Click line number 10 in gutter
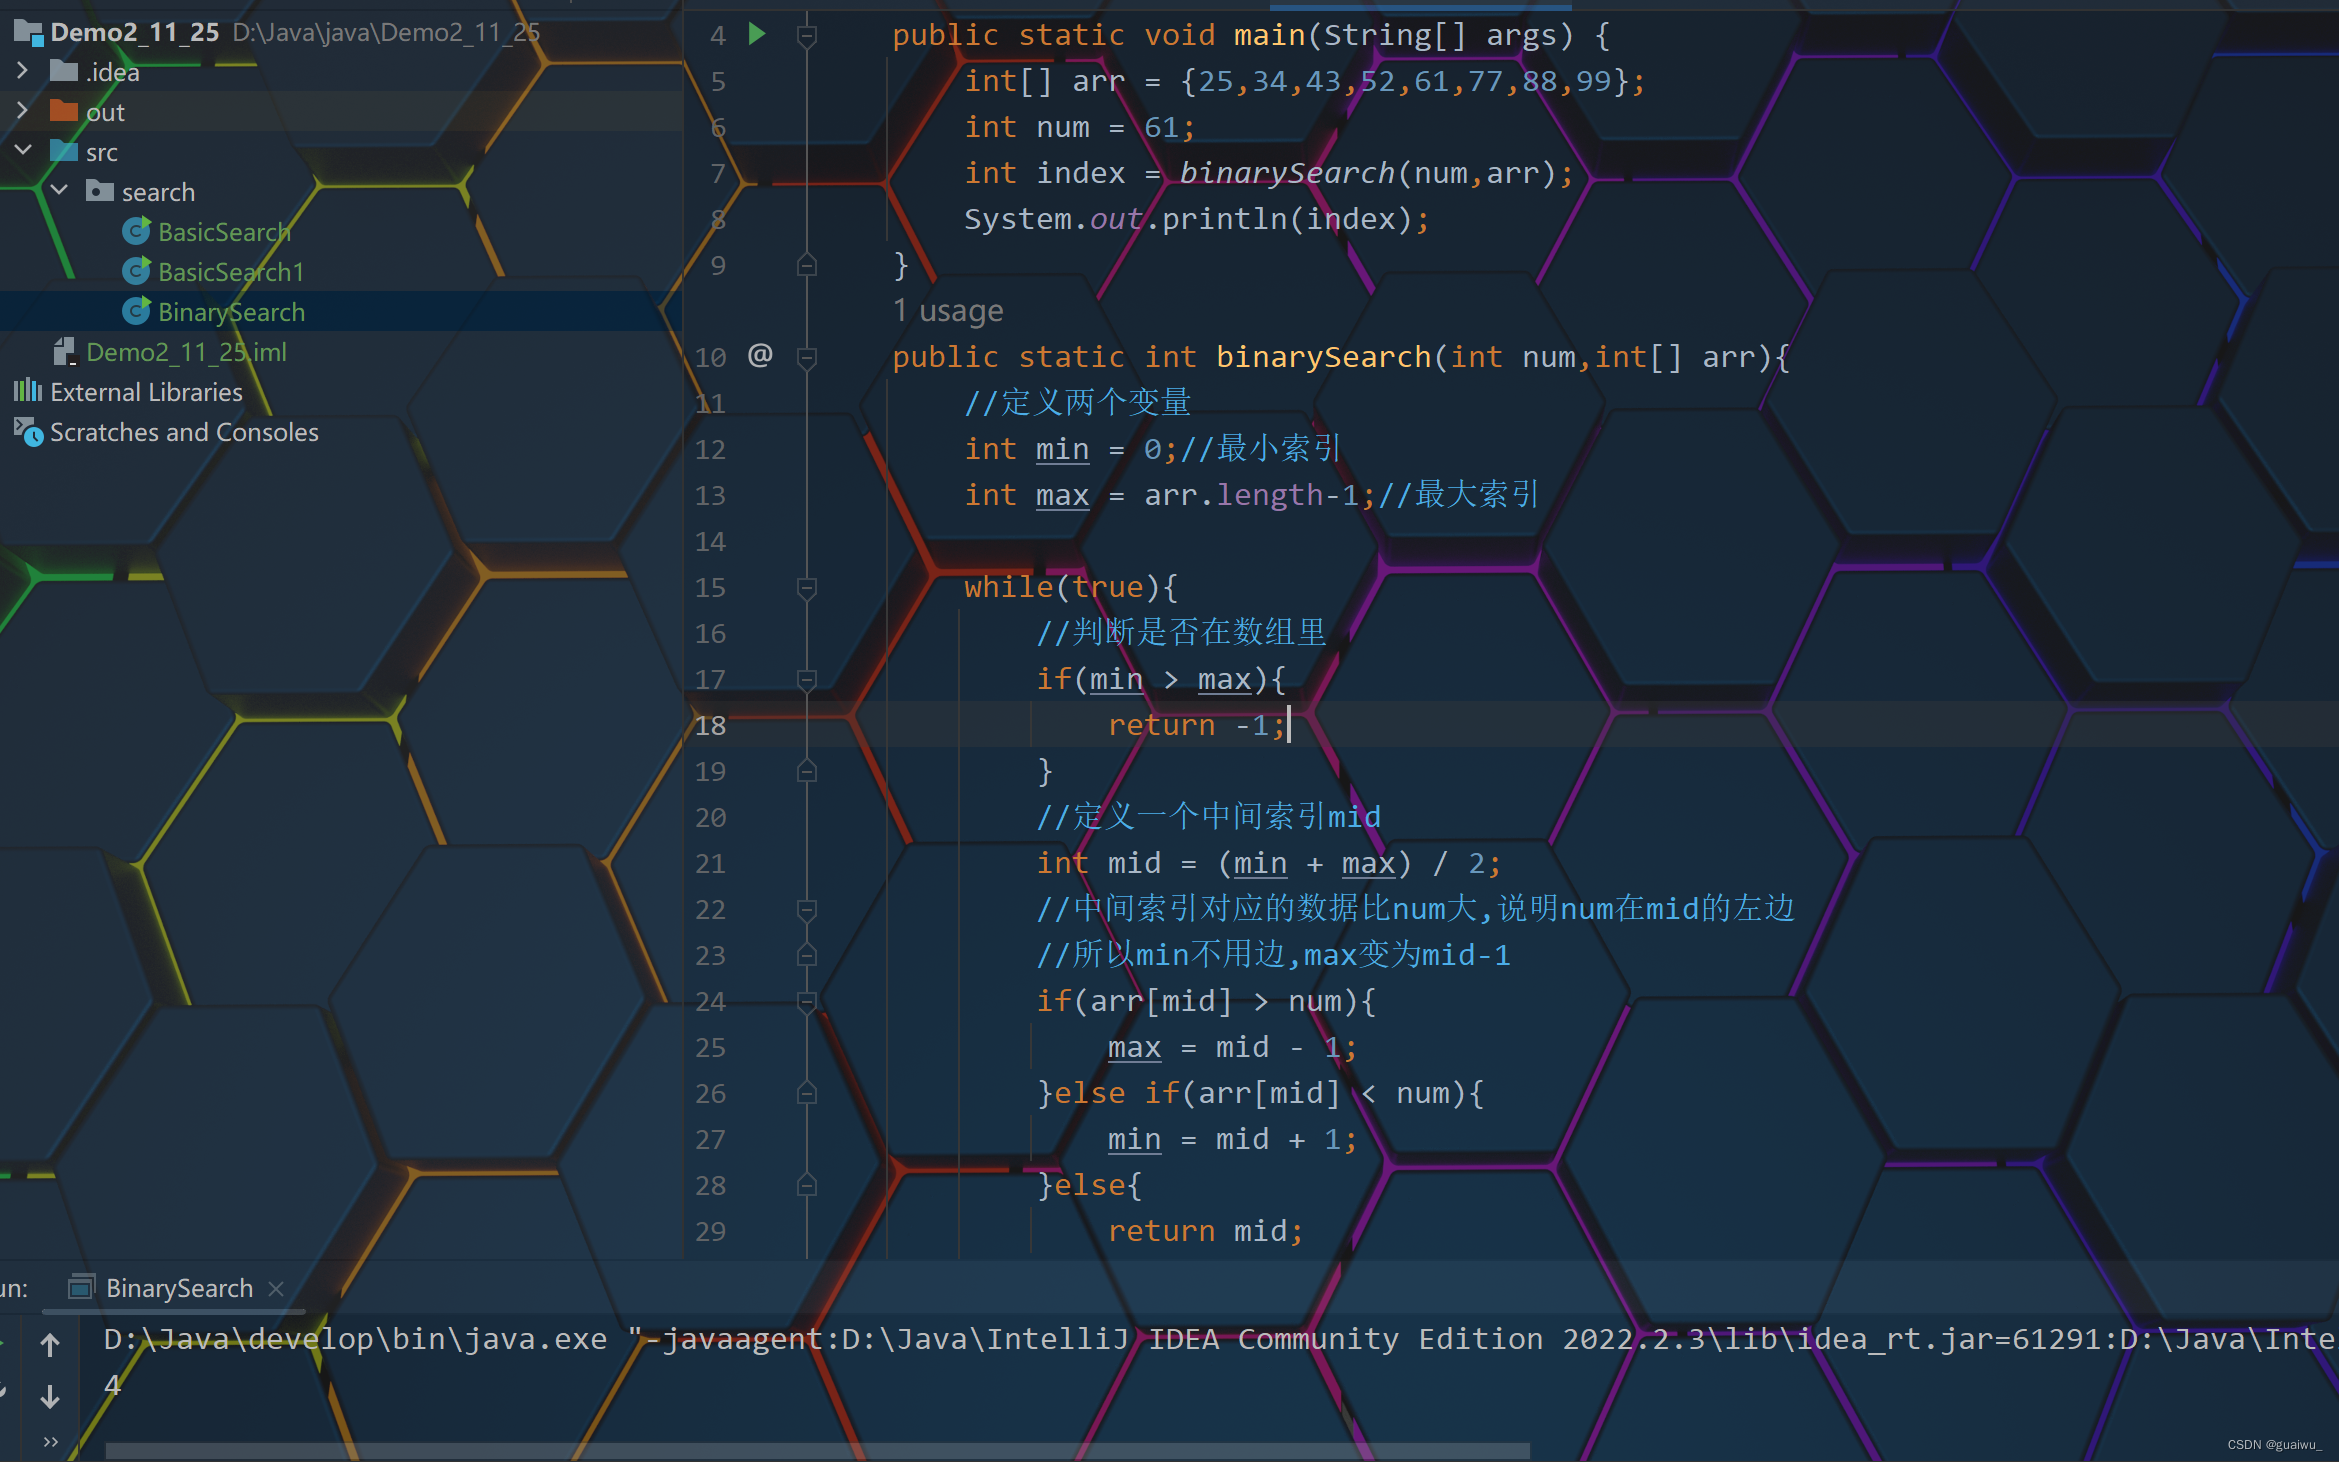2339x1462 pixels. (710, 358)
